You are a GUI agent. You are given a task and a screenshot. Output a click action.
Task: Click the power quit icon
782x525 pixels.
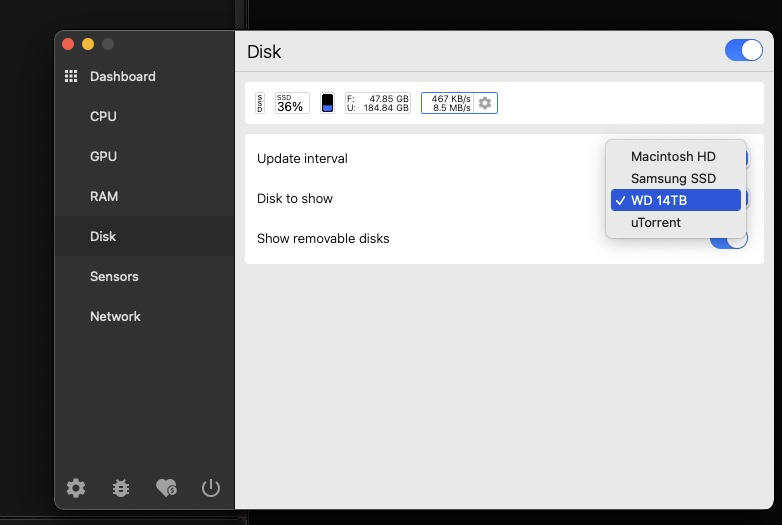[210, 488]
